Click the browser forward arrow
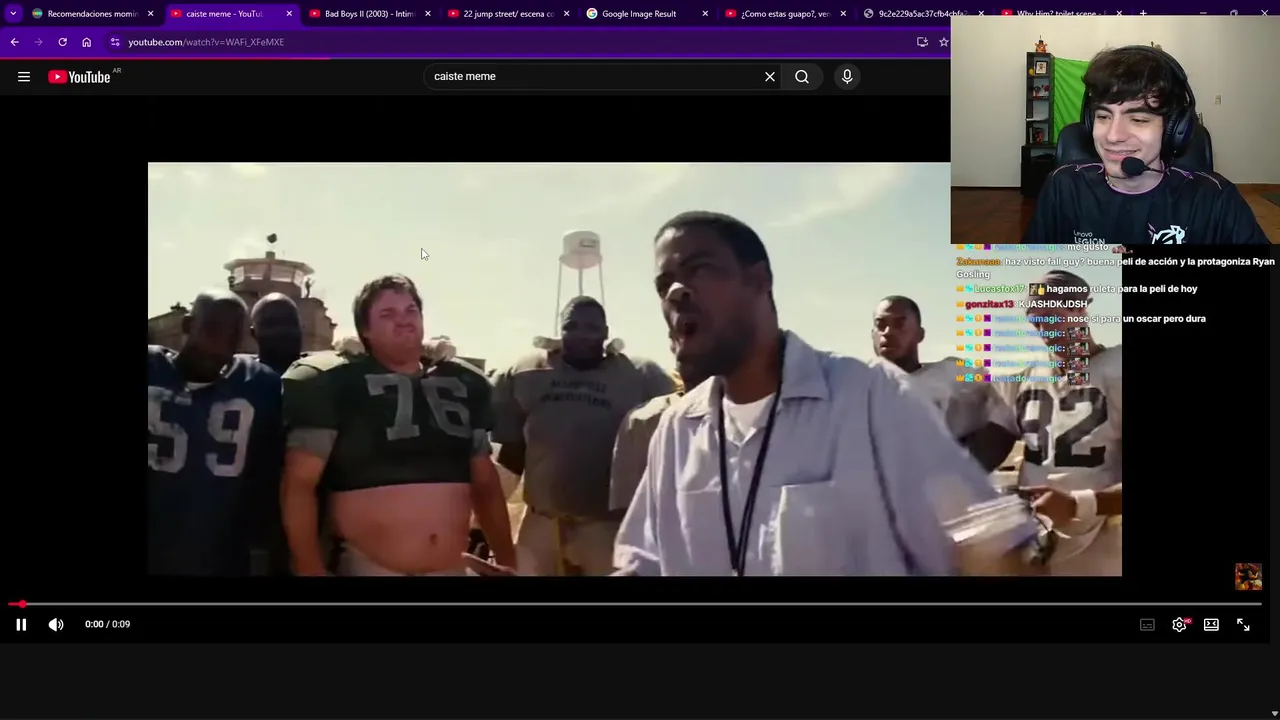The image size is (1280, 720). tap(38, 42)
